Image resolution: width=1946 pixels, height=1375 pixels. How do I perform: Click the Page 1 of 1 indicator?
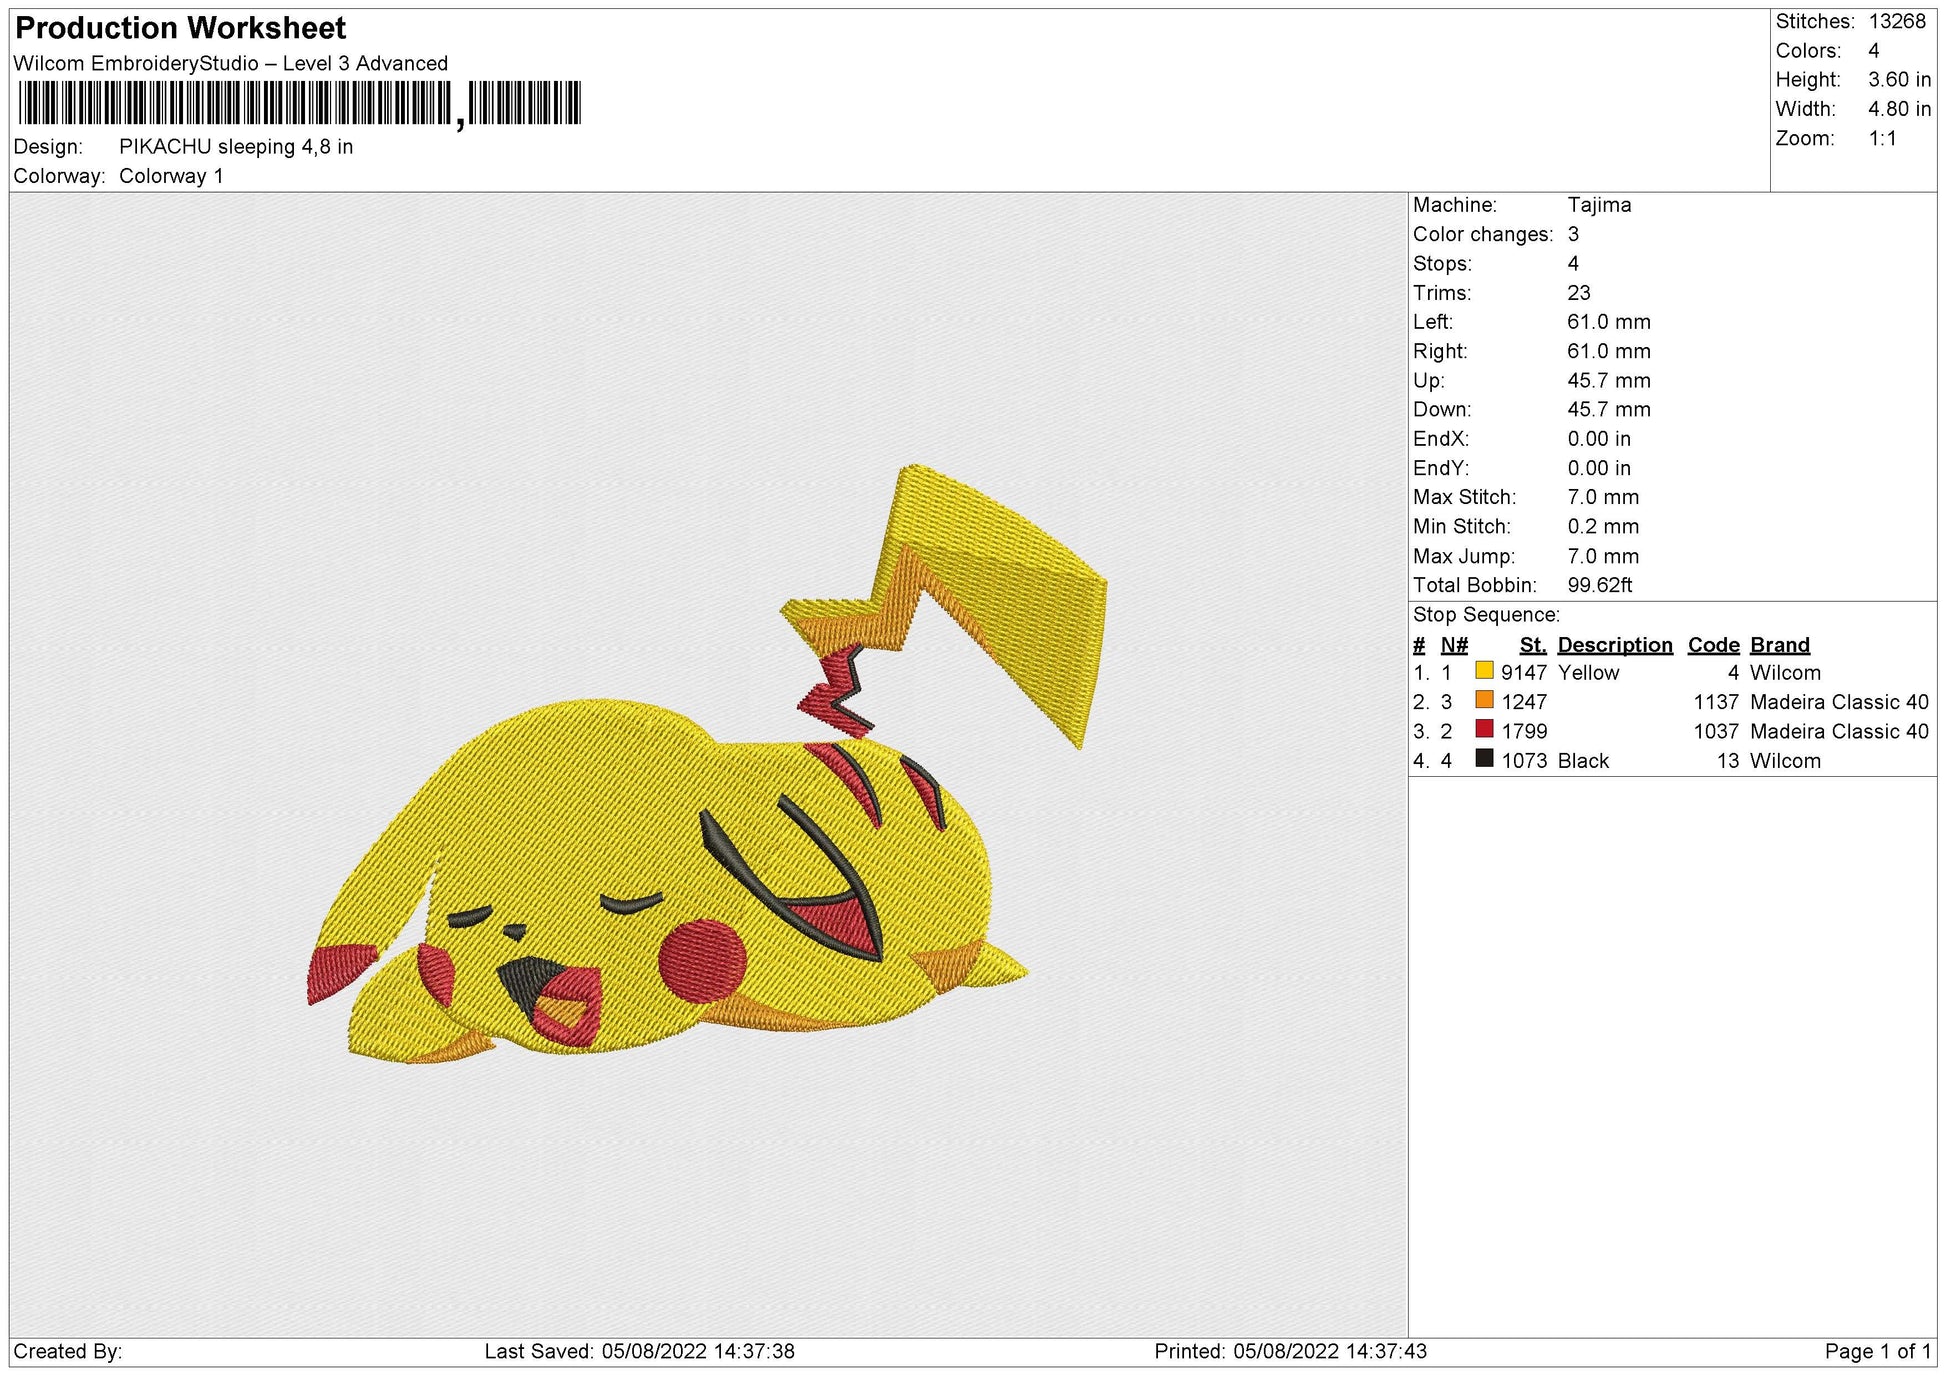(1878, 1352)
